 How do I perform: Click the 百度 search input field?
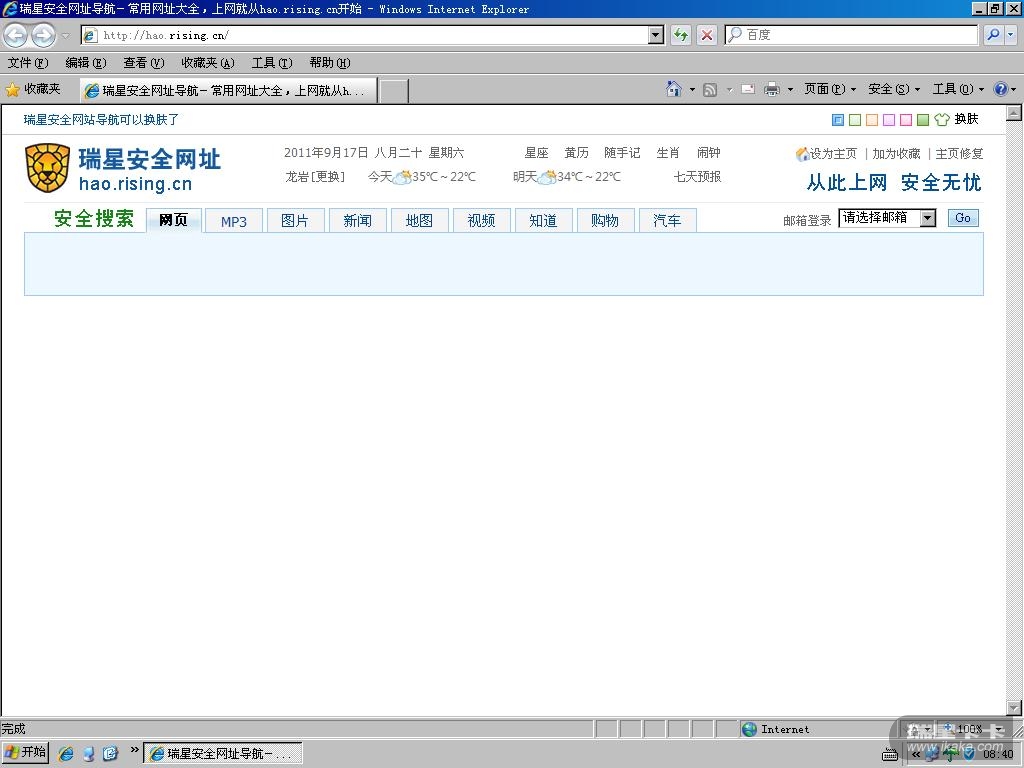tap(852, 35)
